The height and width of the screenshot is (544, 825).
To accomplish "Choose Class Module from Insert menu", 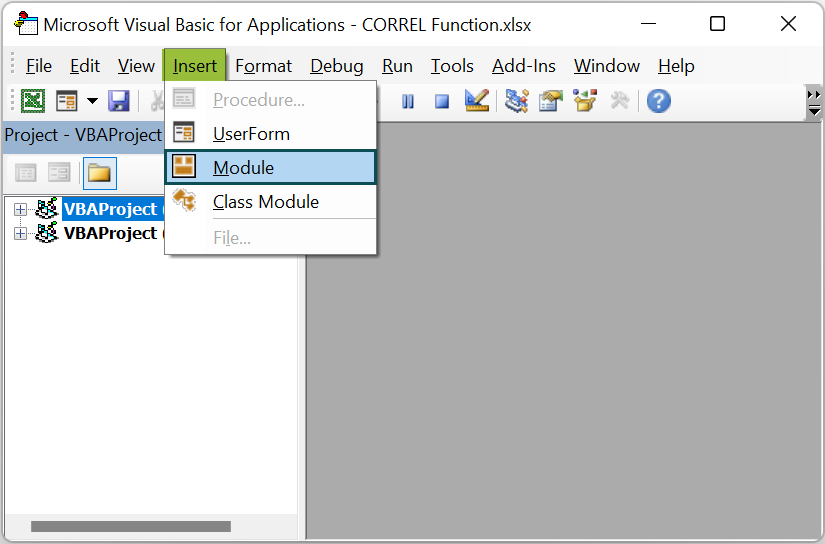I will [270, 202].
